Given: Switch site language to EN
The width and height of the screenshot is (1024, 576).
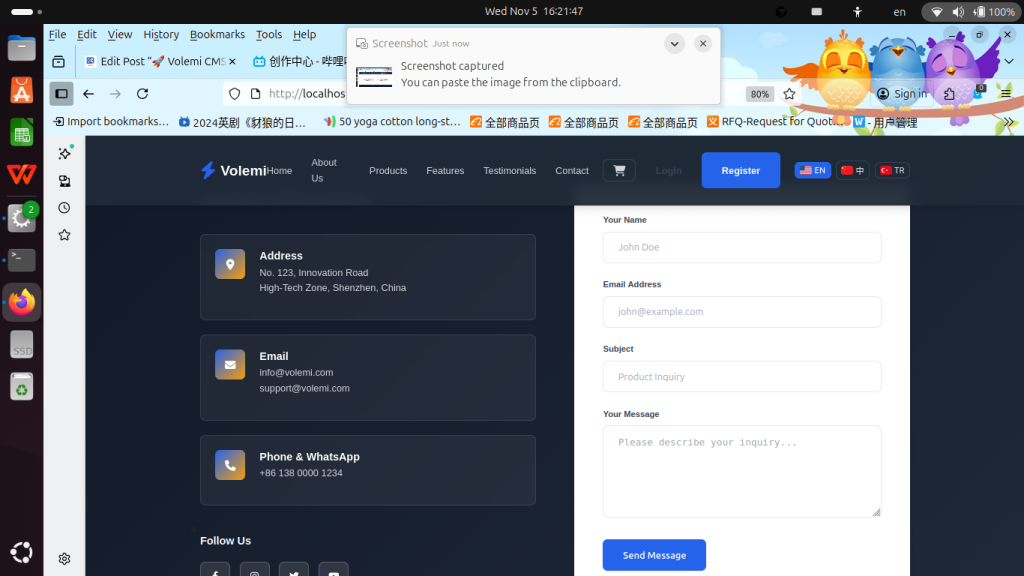Looking at the screenshot, I should [x=812, y=170].
